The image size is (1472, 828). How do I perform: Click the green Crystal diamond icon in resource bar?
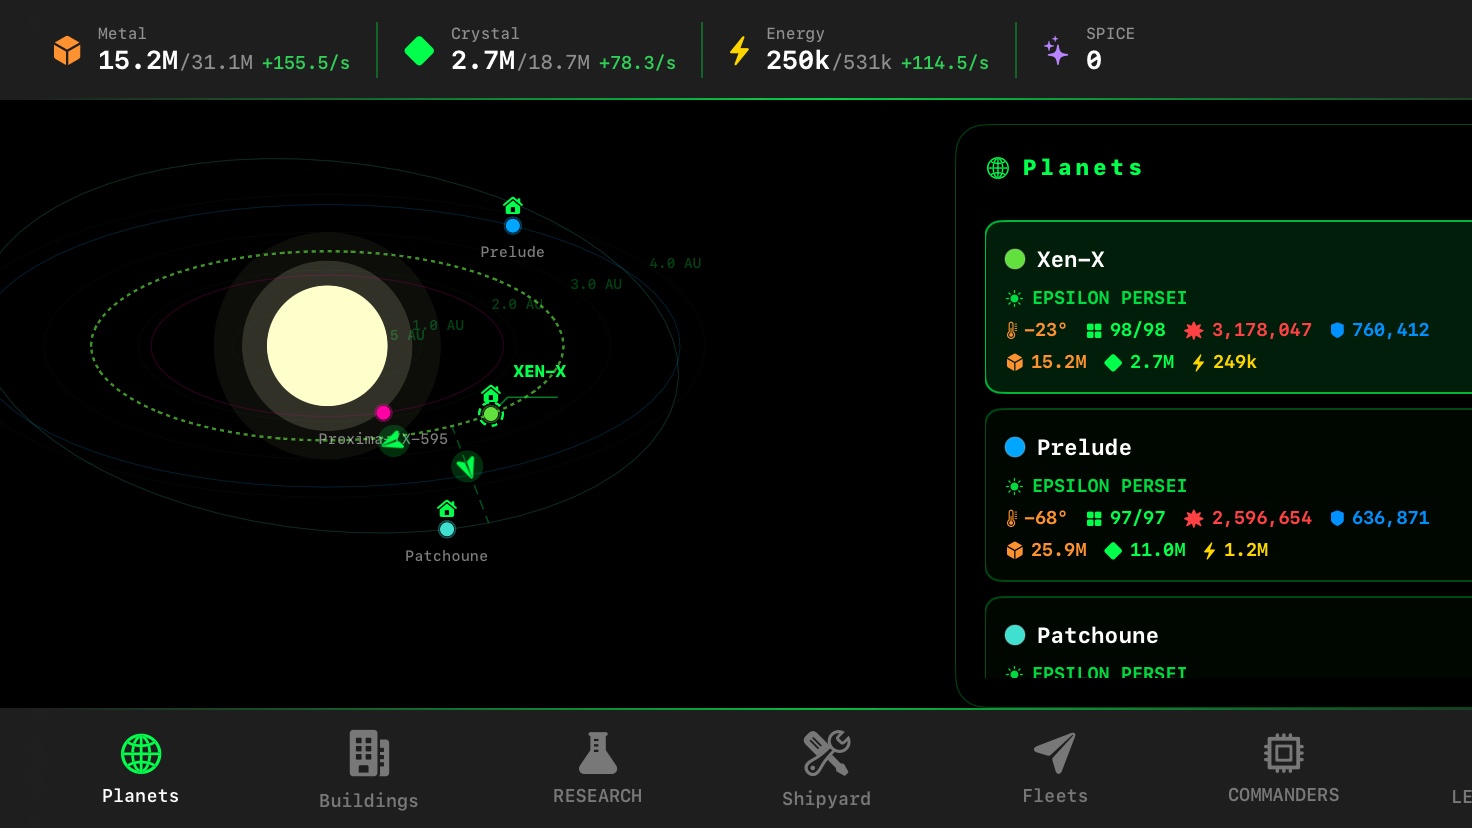(419, 50)
